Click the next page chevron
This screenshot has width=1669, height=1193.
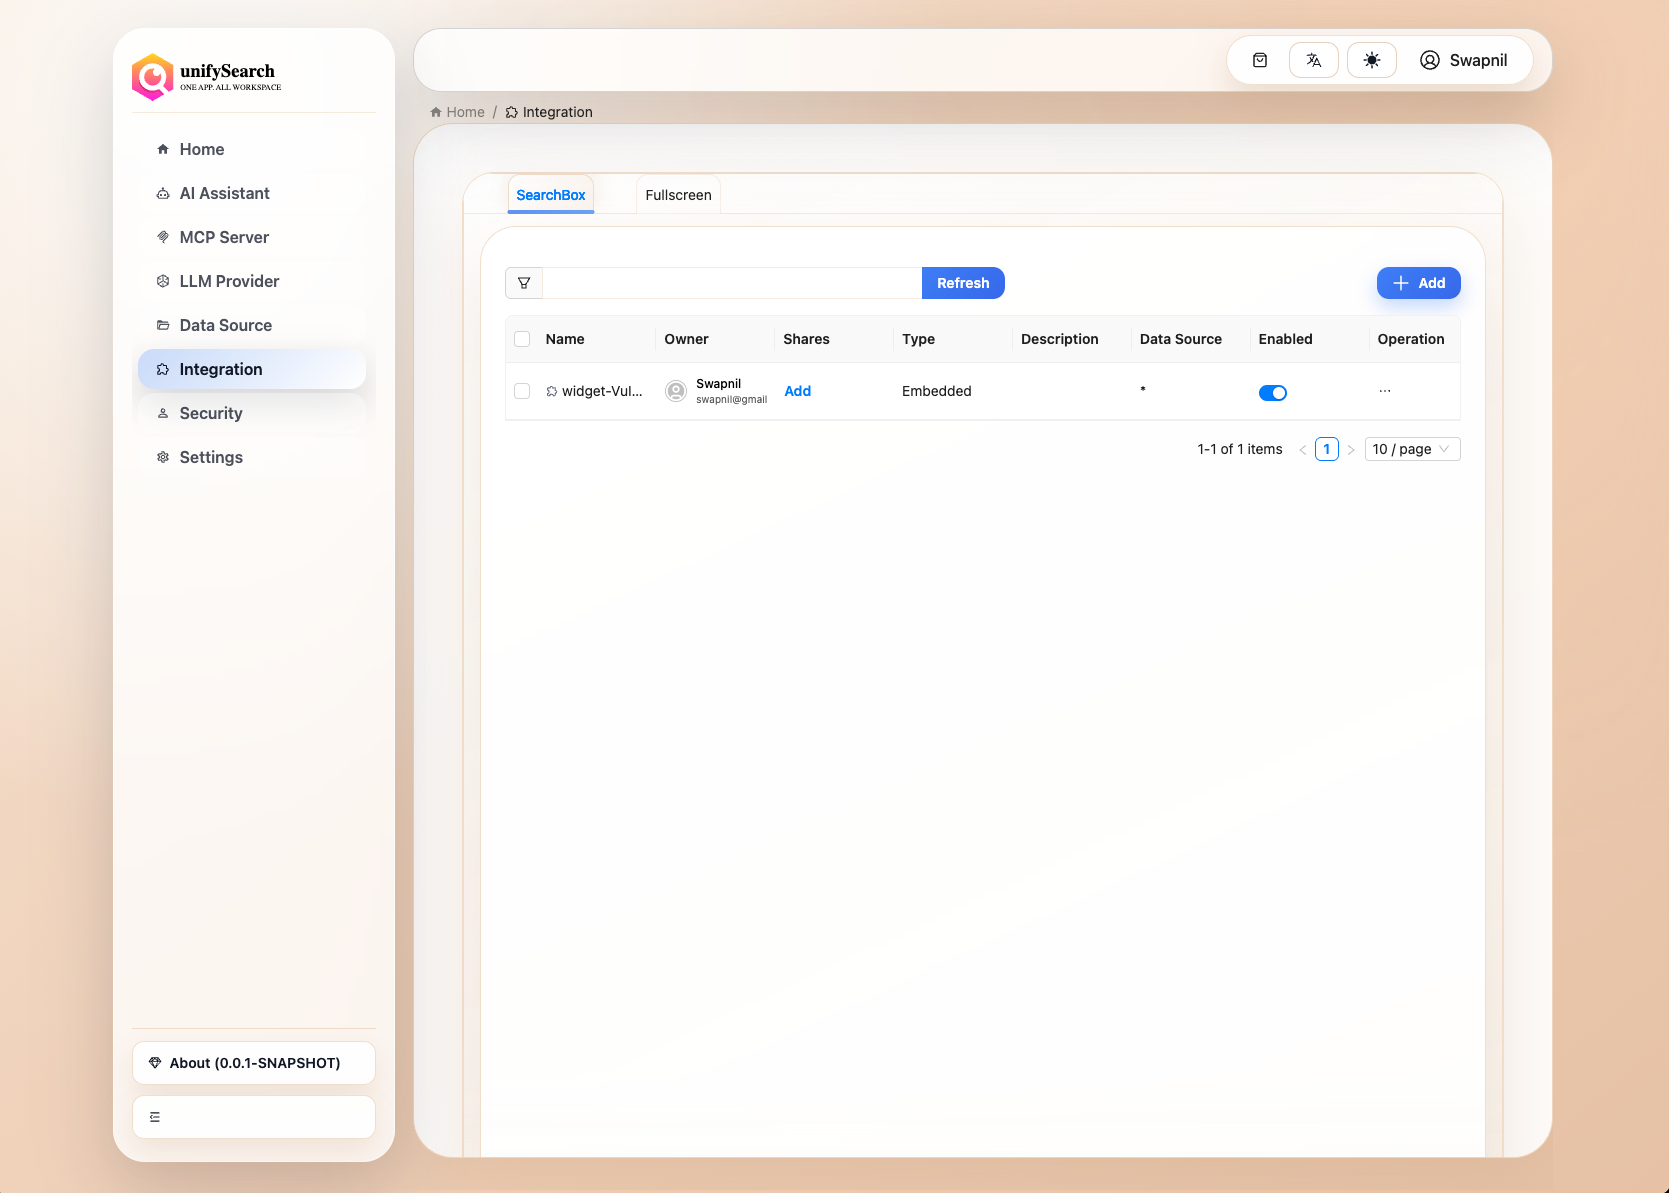pyautogui.click(x=1351, y=449)
